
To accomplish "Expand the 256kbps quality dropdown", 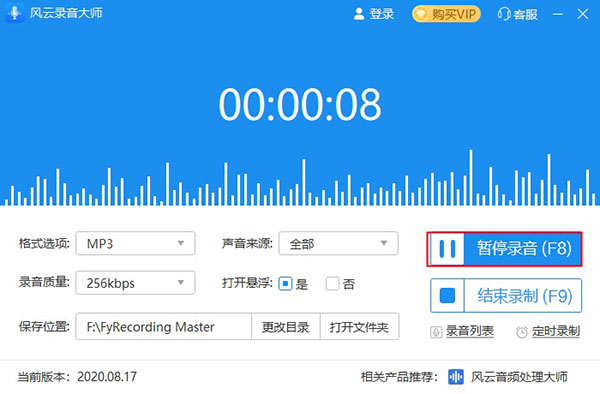I will [135, 283].
